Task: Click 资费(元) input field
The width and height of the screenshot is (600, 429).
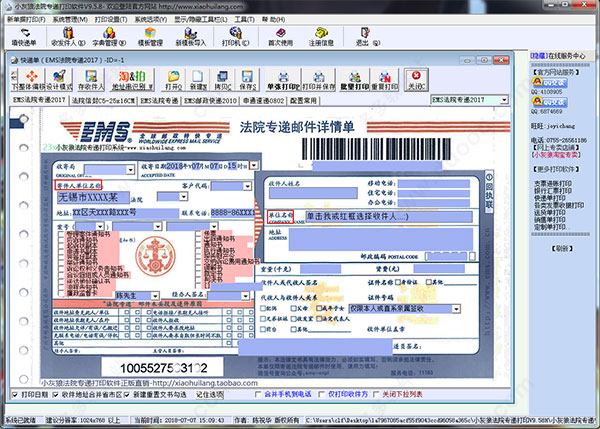Action: (439, 269)
